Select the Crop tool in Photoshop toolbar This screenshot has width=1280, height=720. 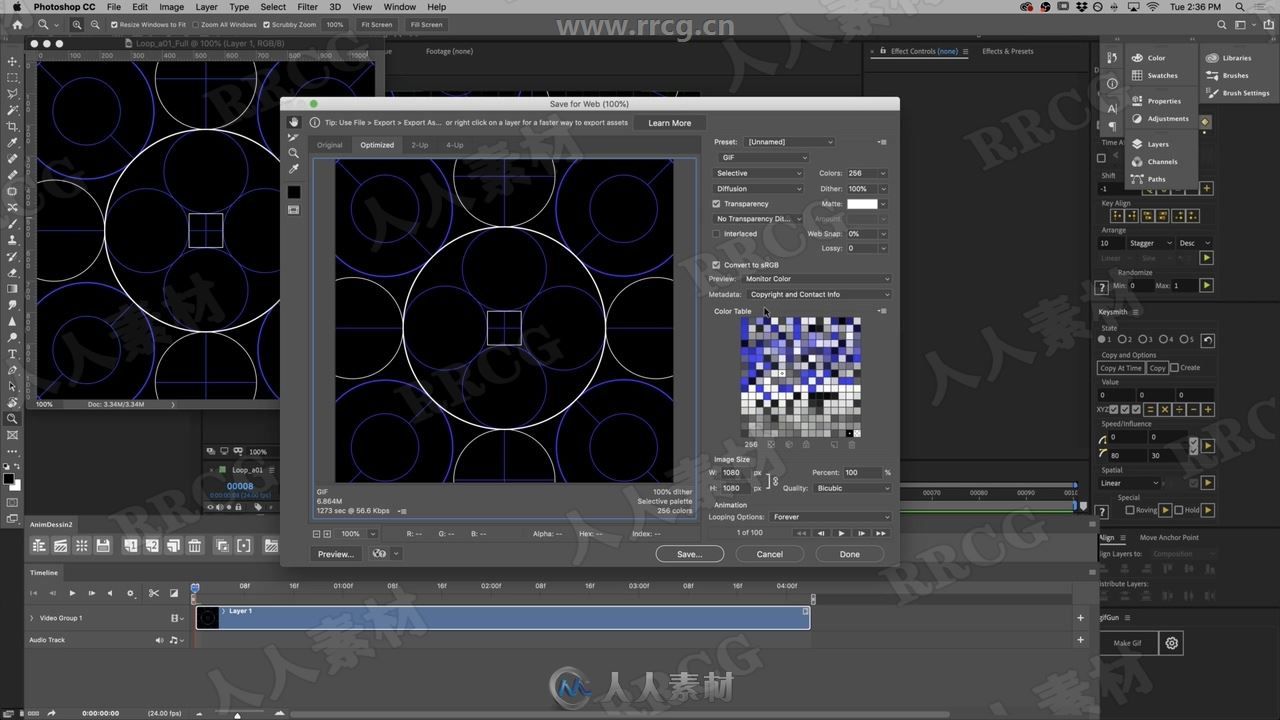point(12,126)
